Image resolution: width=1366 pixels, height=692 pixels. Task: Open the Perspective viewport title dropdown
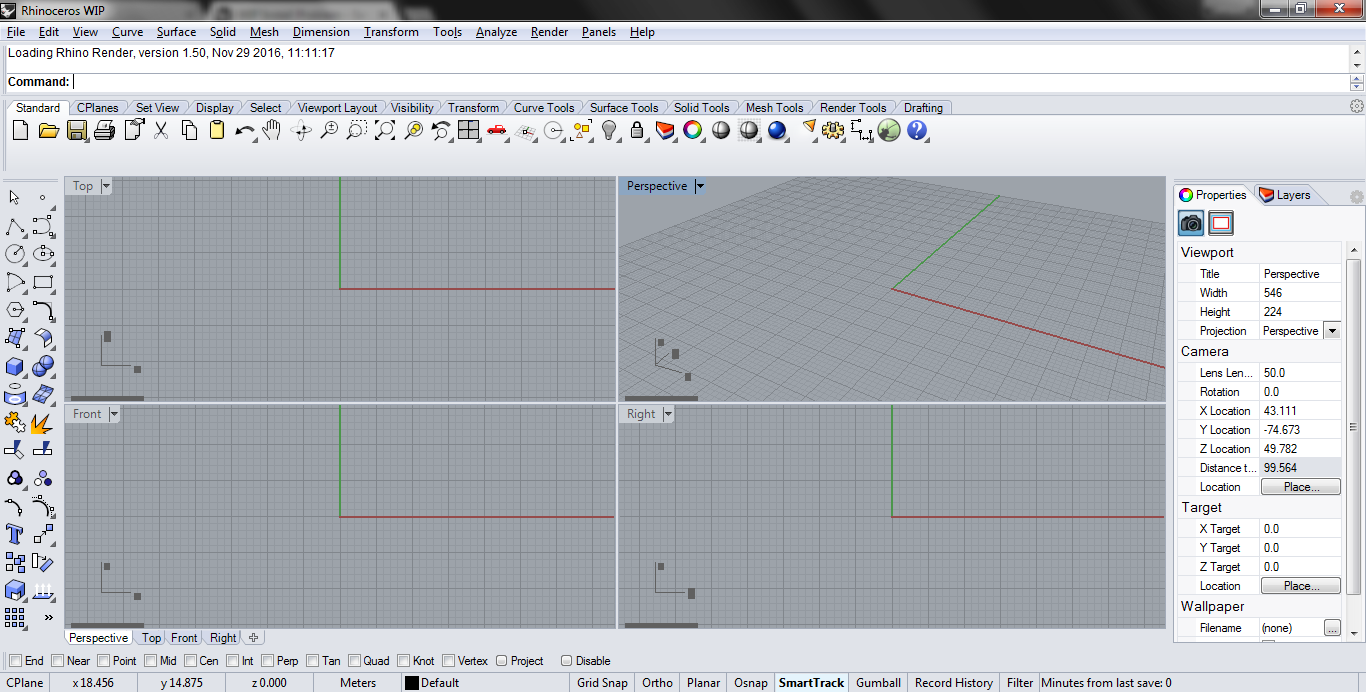point(700,186)
